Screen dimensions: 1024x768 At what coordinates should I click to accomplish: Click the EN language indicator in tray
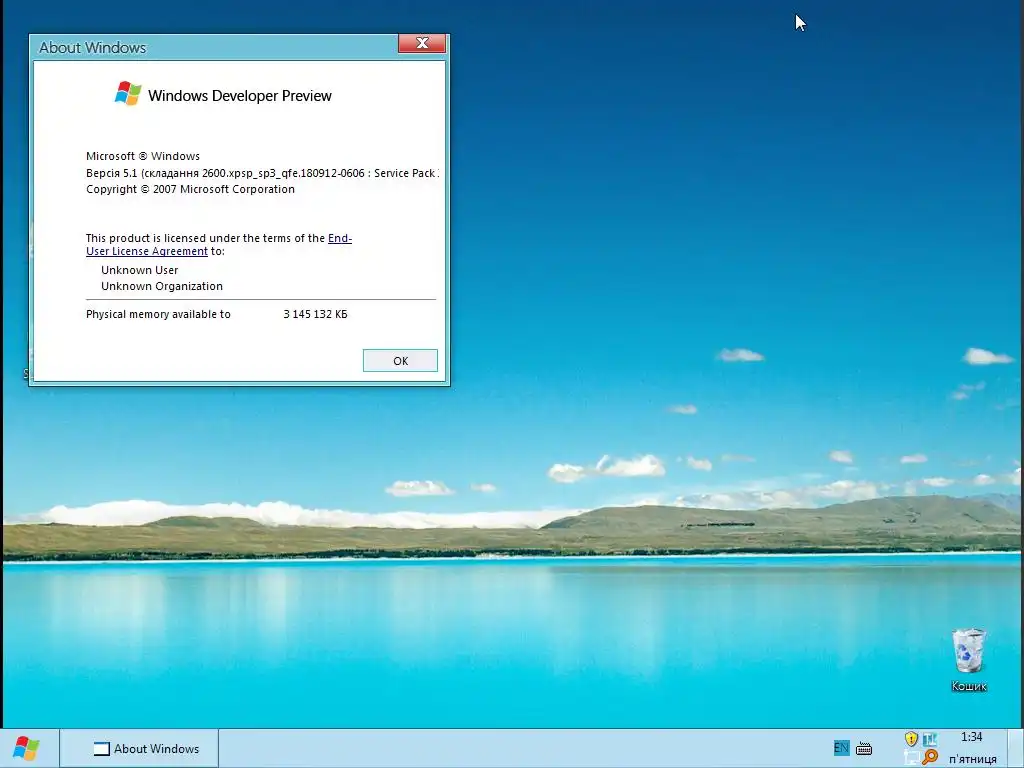pyautogui.click(x=841, y=748)
